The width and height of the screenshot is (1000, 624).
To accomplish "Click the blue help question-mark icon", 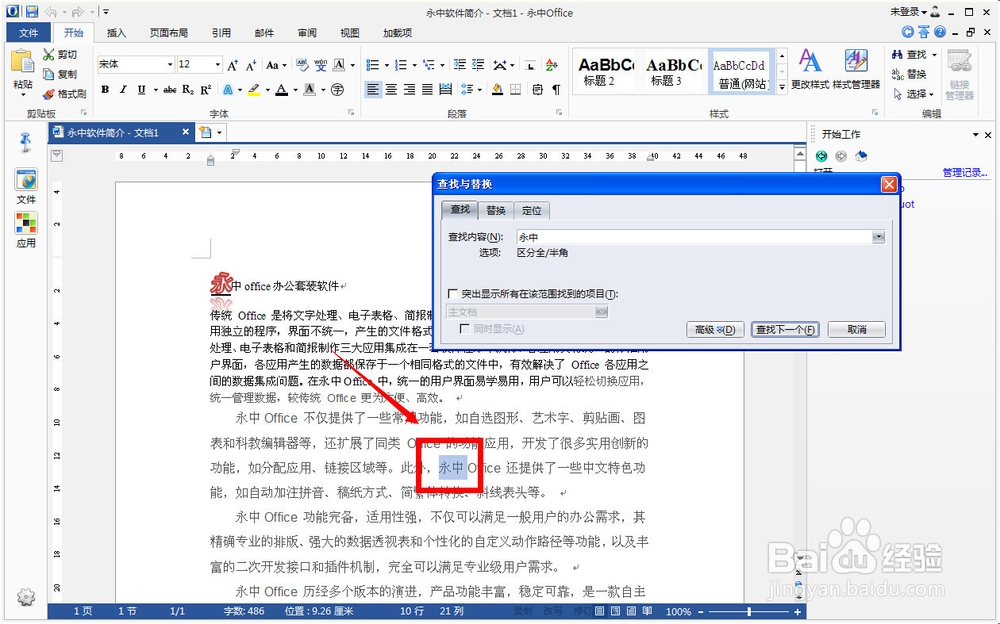I will pos(940,32).
